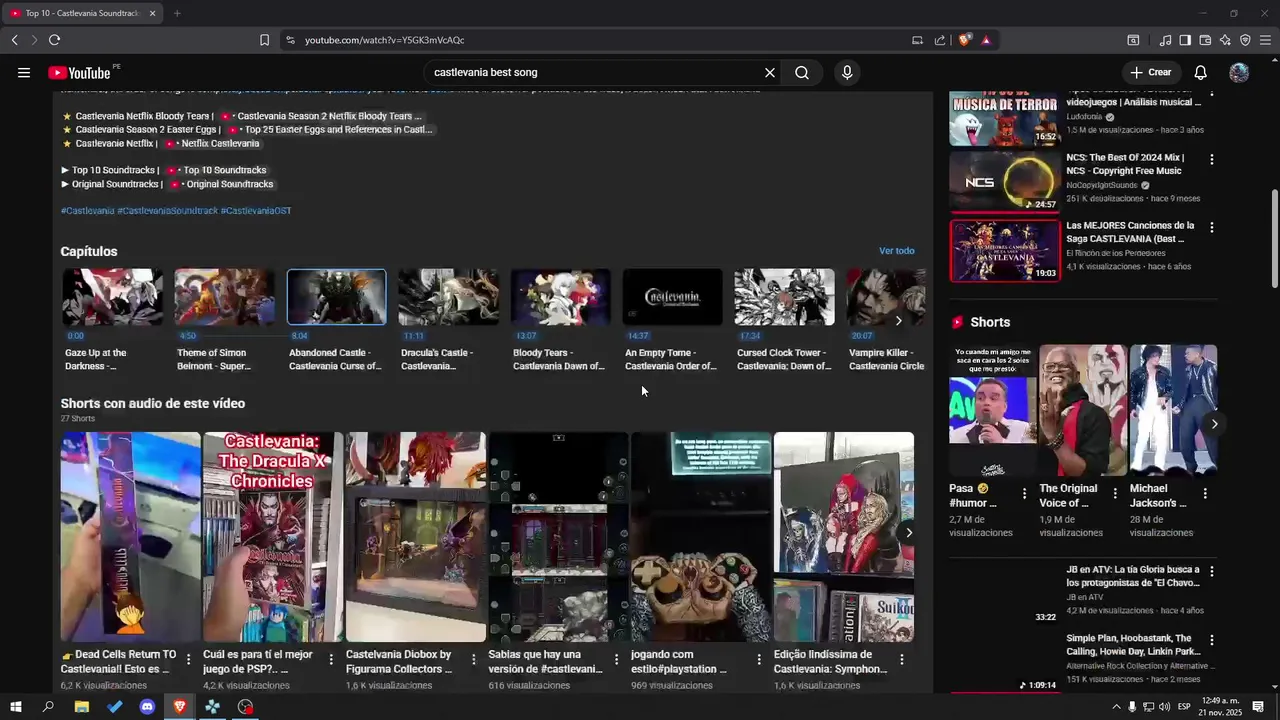Open options for Castelvania Diobox short
The image size is (1280, 720).
(x=474, y=660)
